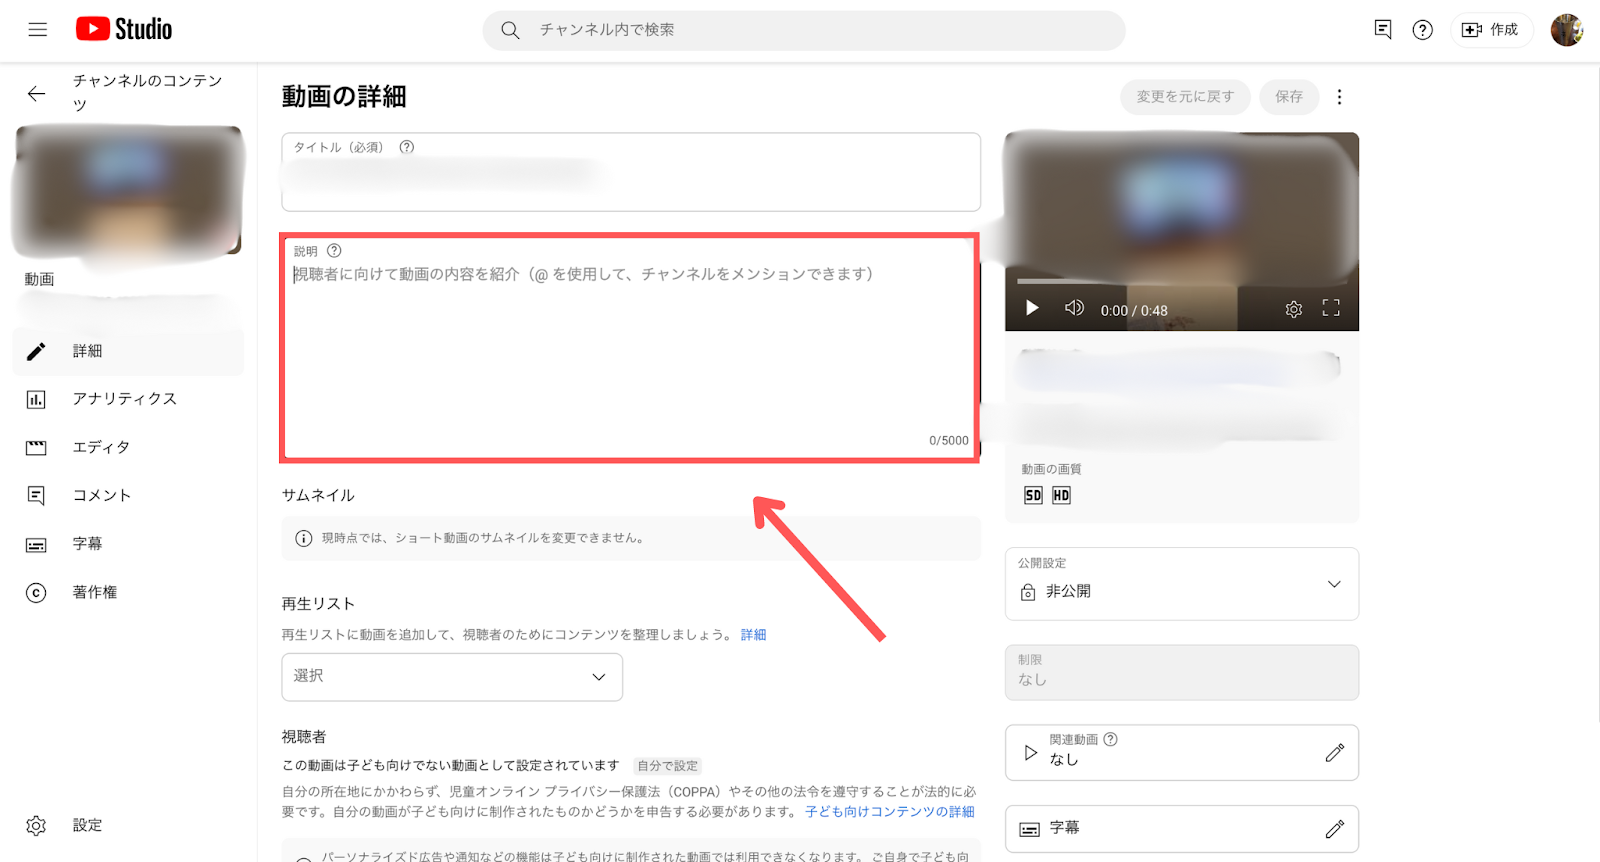
Task: Edit 字幕 with the pencil icon
Action: [1334, 829]
